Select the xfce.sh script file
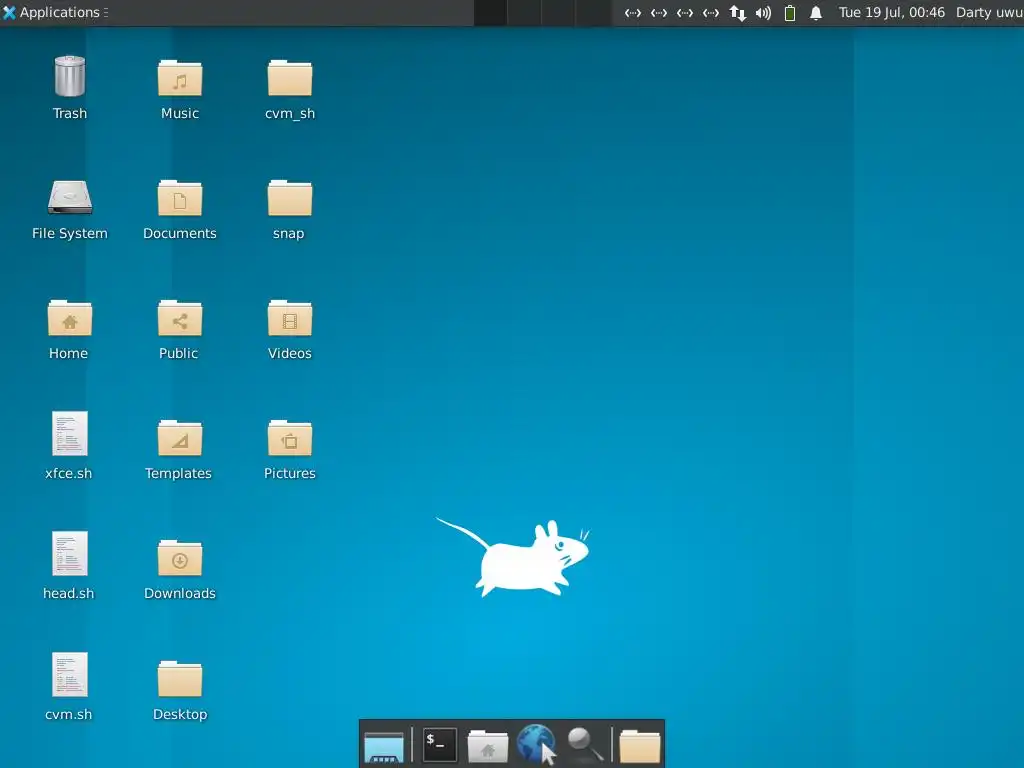1024x768 pixels. [x=70, y=434]
